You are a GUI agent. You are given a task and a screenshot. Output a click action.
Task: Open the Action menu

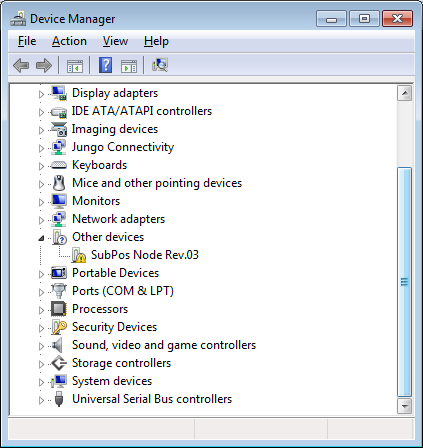69,41
